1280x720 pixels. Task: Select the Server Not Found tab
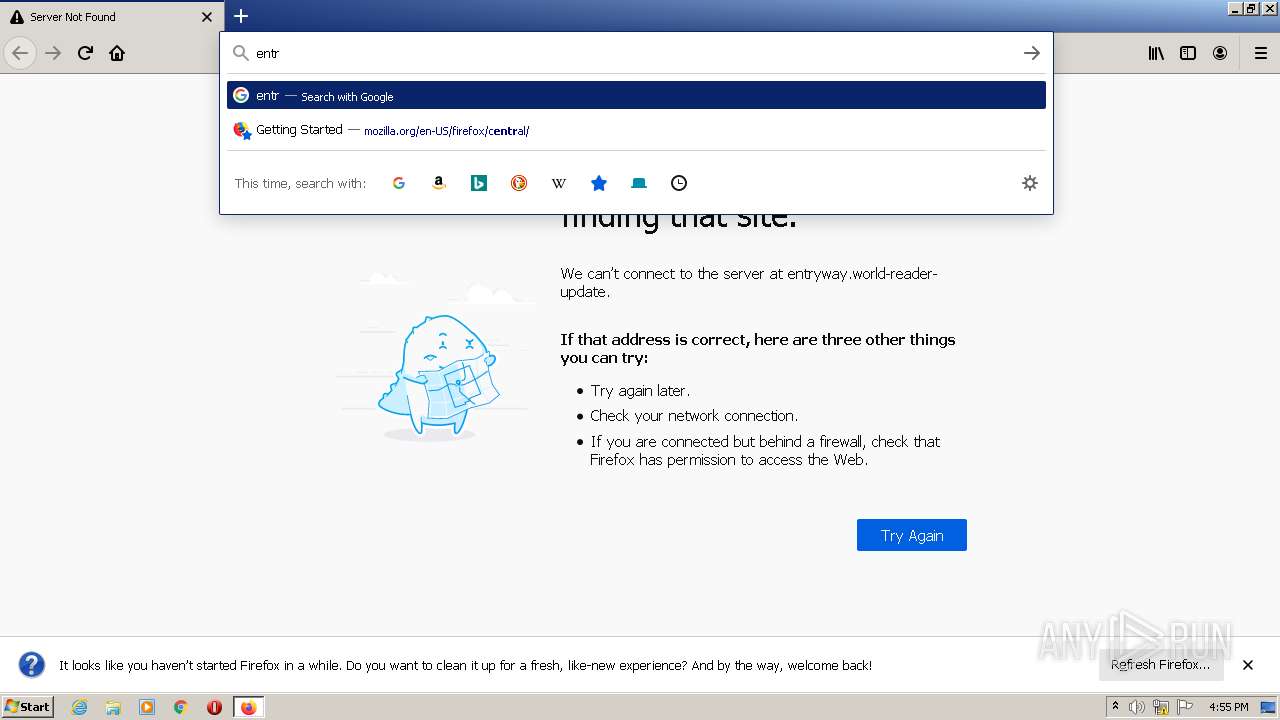pyautogui.click(x=112, y=17)
